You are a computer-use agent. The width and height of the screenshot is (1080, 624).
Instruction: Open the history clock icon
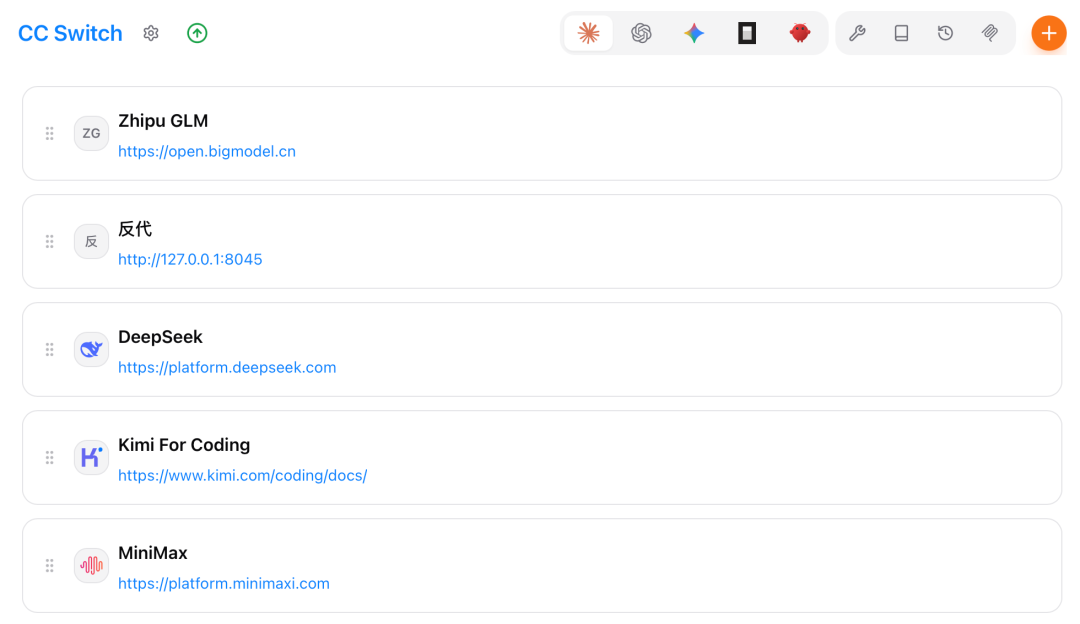[x=945, y=33]
